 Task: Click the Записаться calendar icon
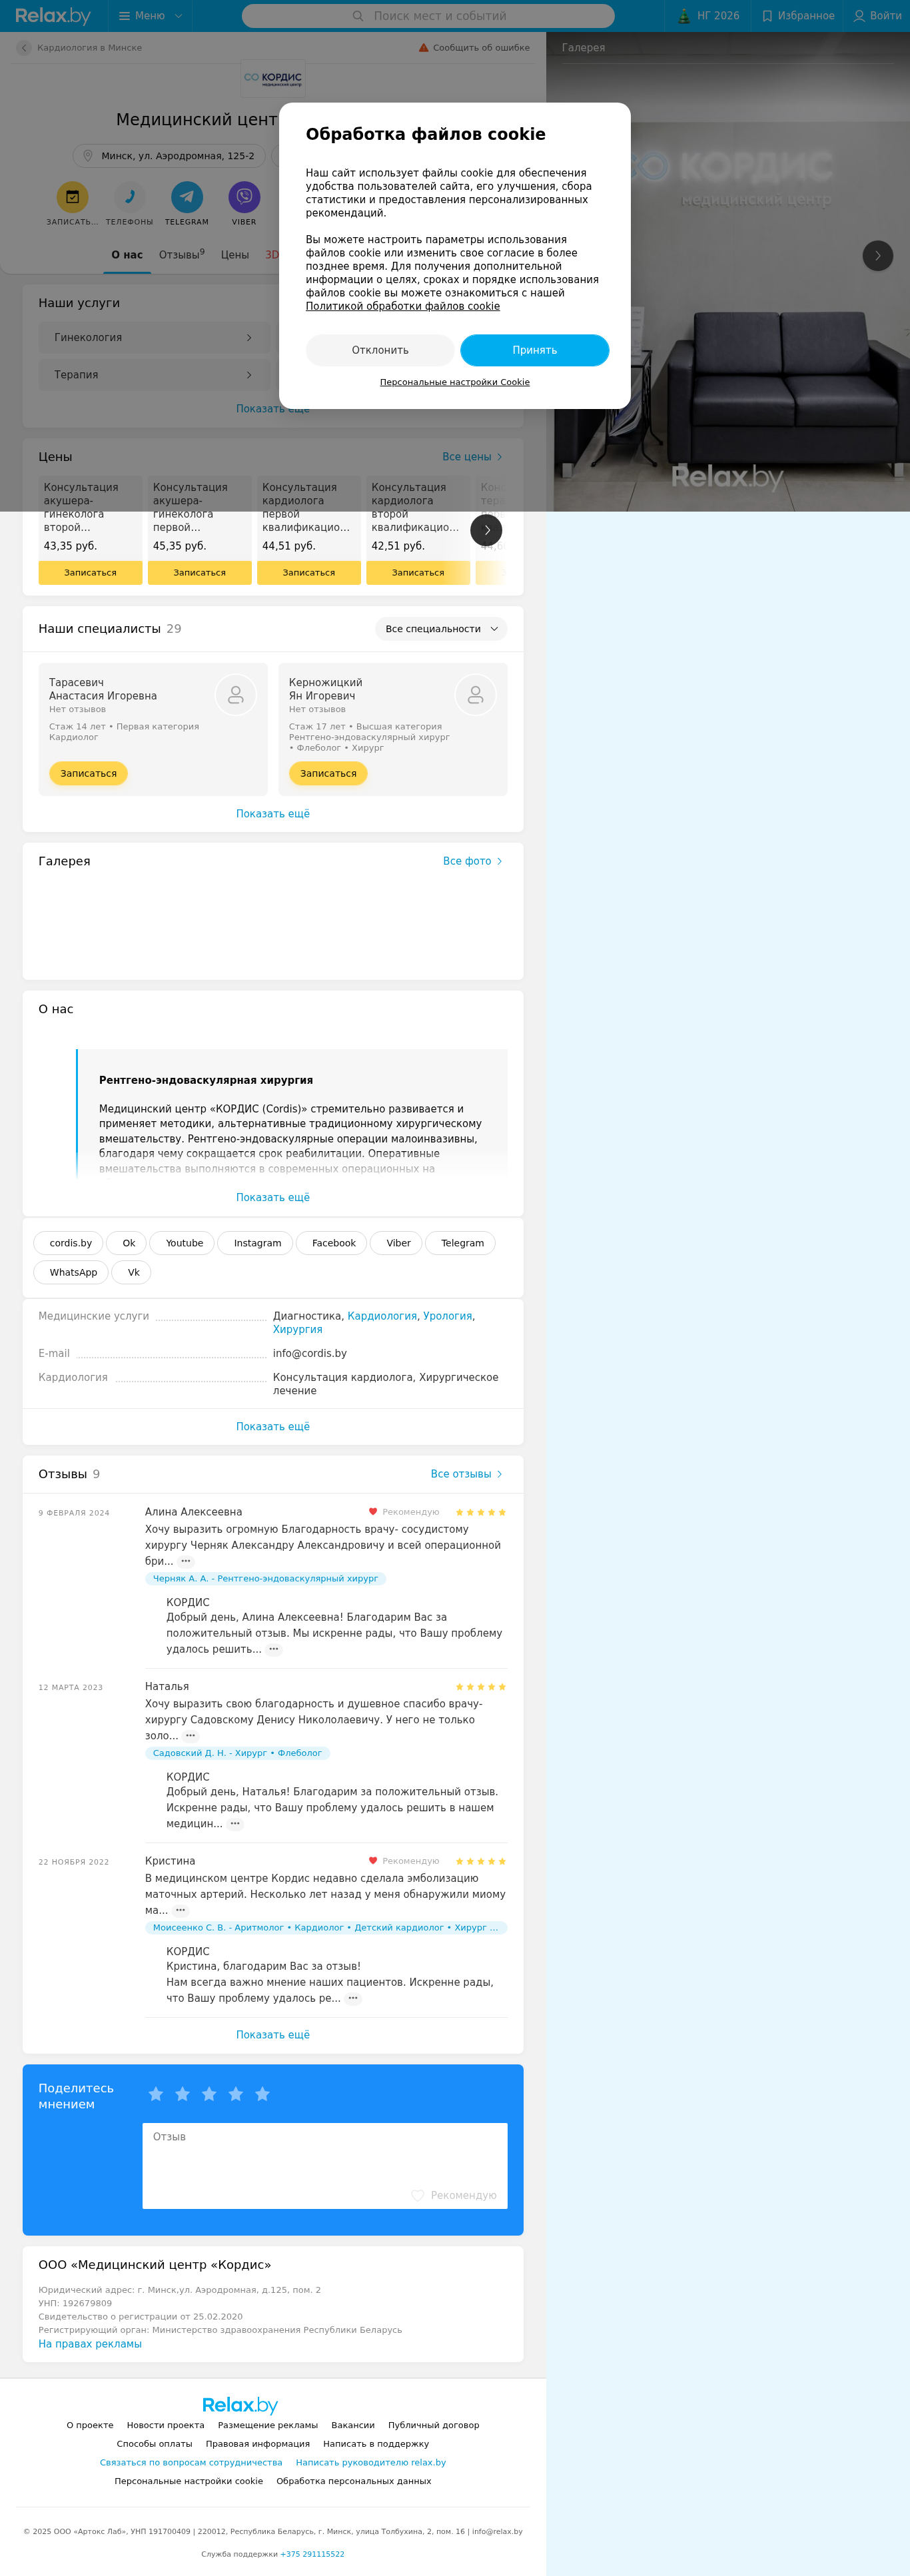[72, 197]
